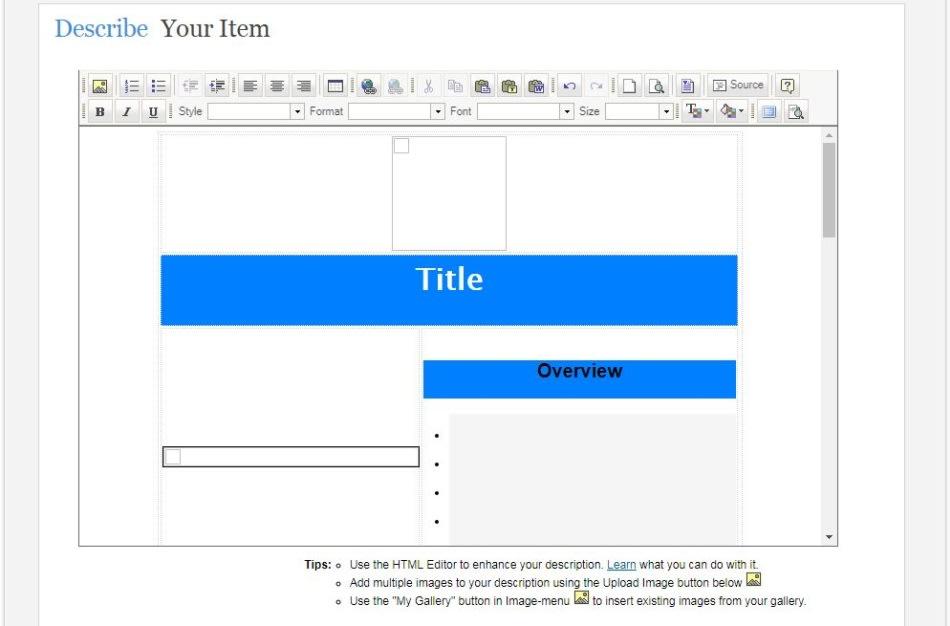Click the scrollbar down arrow
950x626 pixels.
tap(829, 538)
